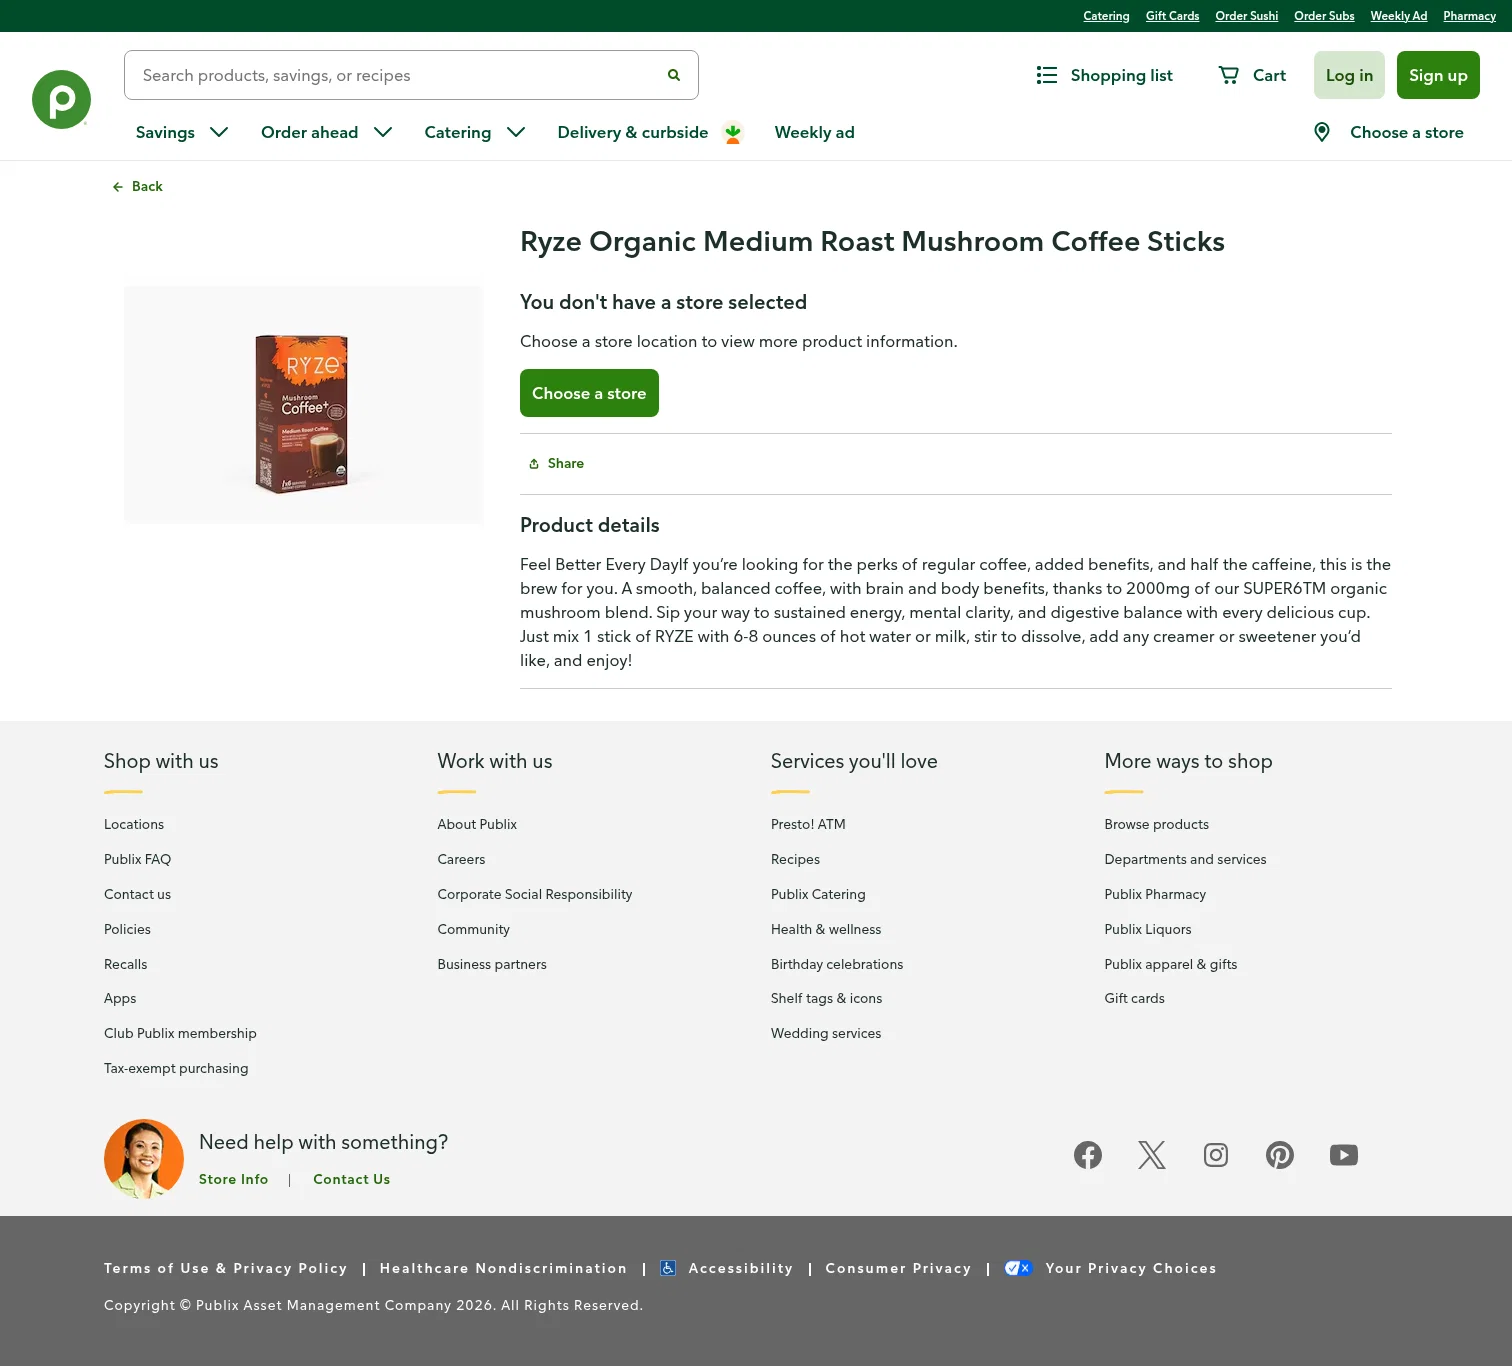
Task: Open Publix Pinterest icon
Action: click(1280, 1155)
